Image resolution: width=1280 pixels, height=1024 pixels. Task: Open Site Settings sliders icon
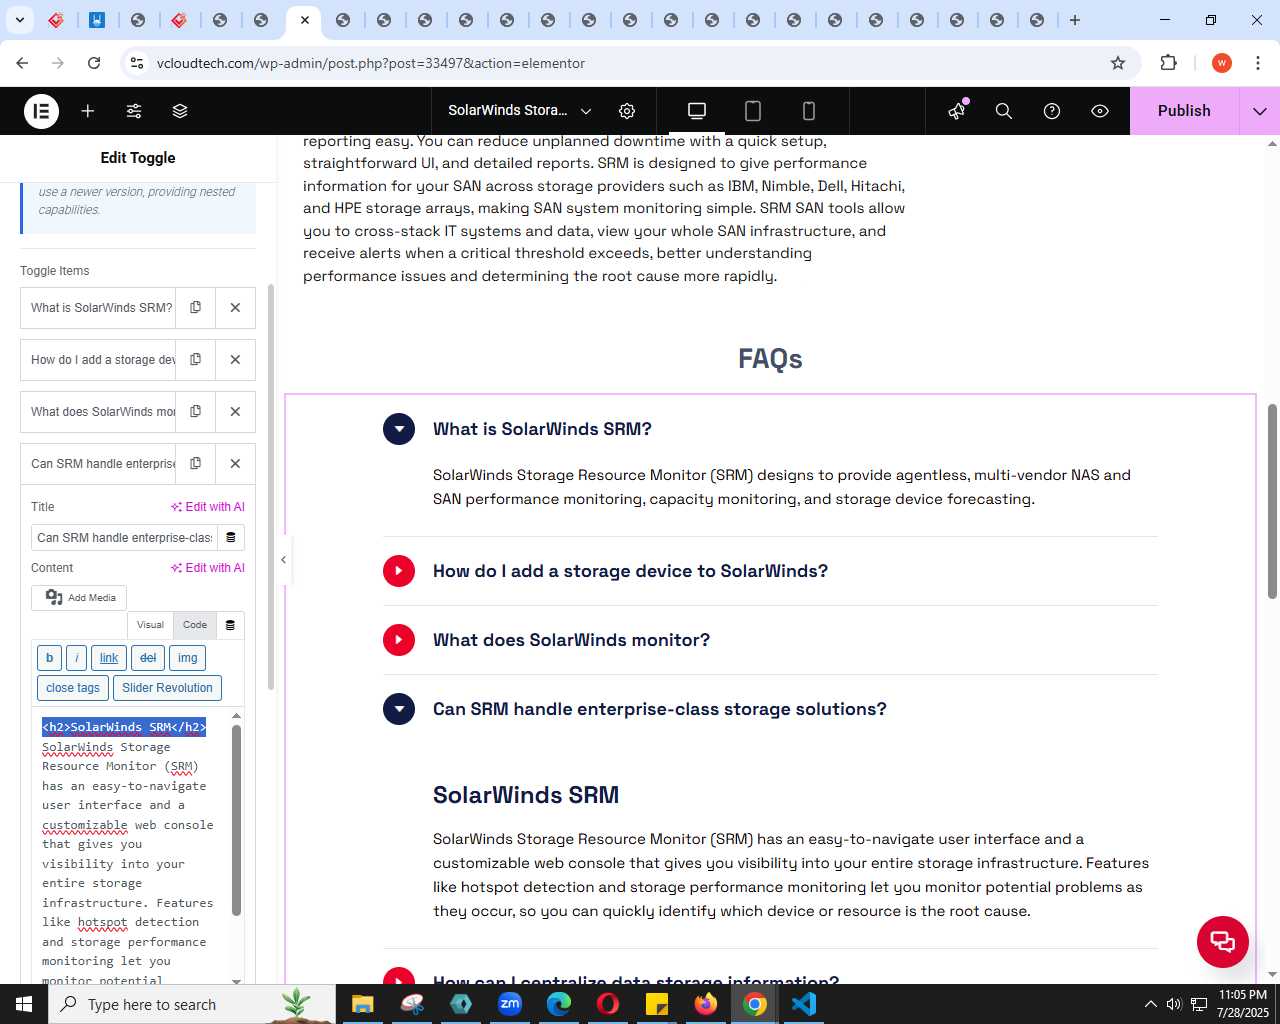point(134,111)
